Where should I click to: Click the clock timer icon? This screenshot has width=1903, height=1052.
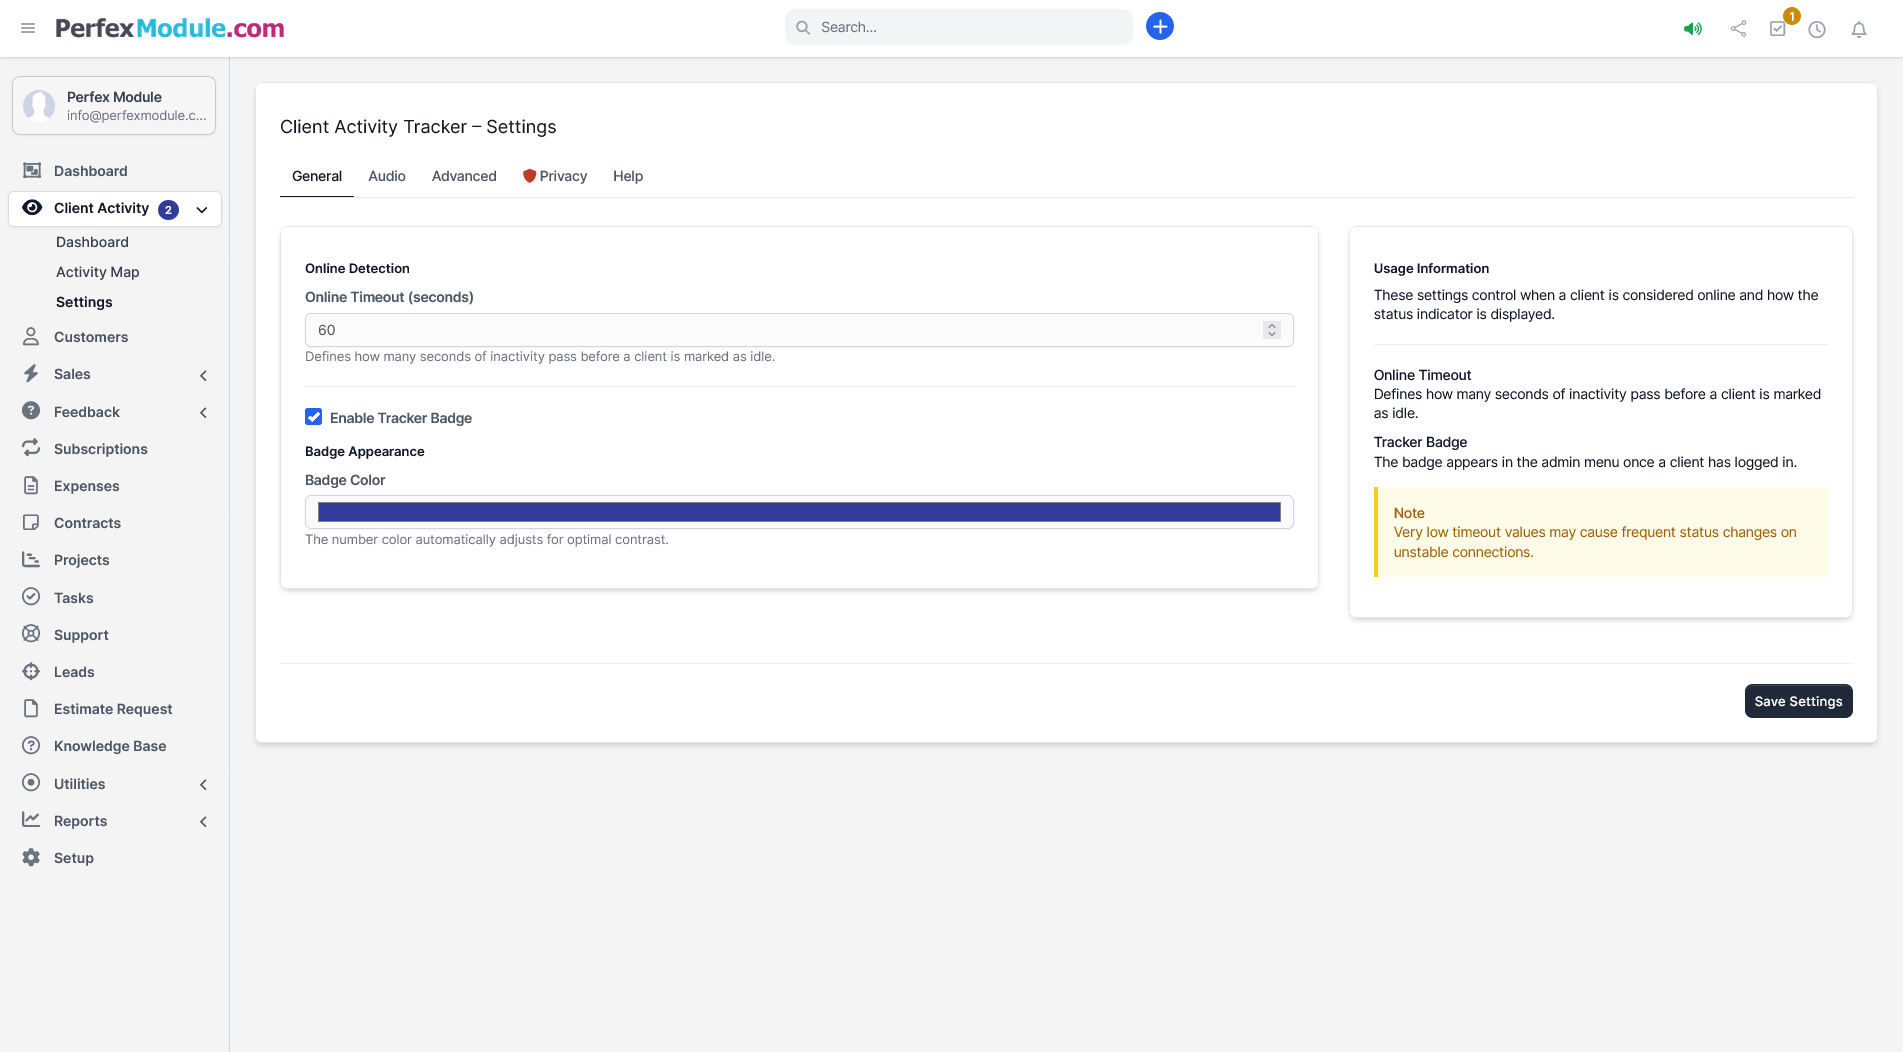tap(1817, 29)
